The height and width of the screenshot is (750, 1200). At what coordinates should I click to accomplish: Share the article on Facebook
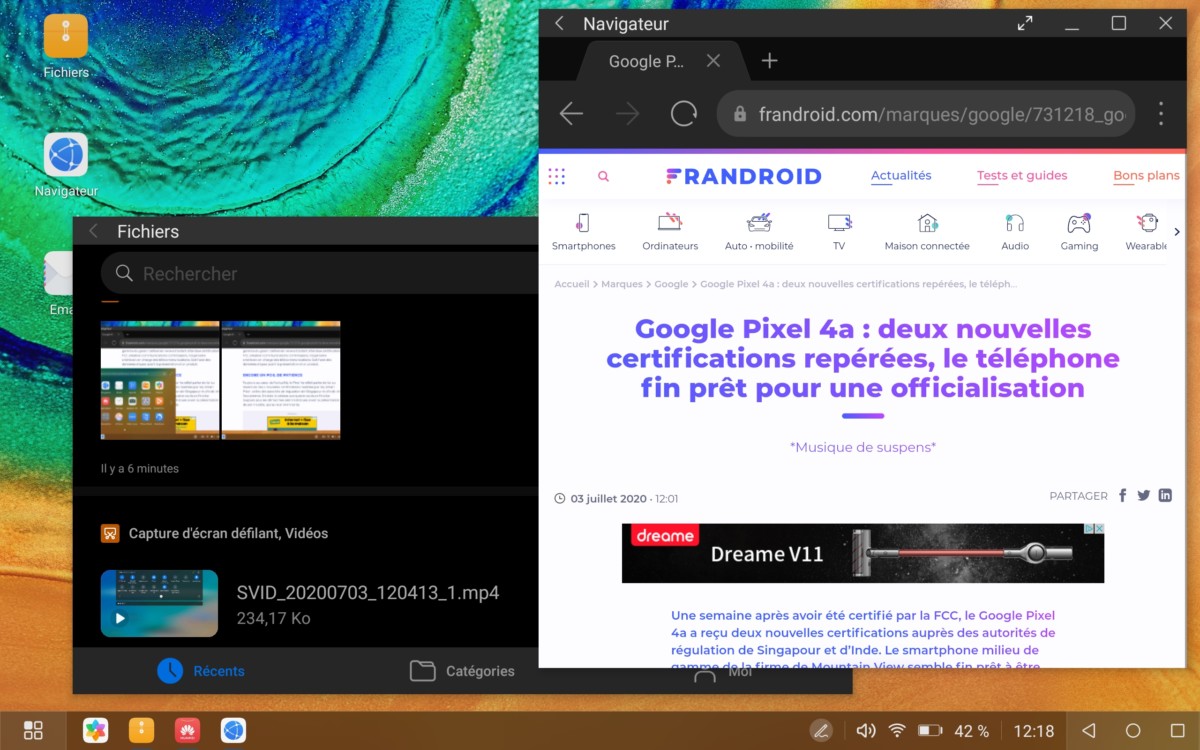pyautogui.click(x=1123, y=496)
